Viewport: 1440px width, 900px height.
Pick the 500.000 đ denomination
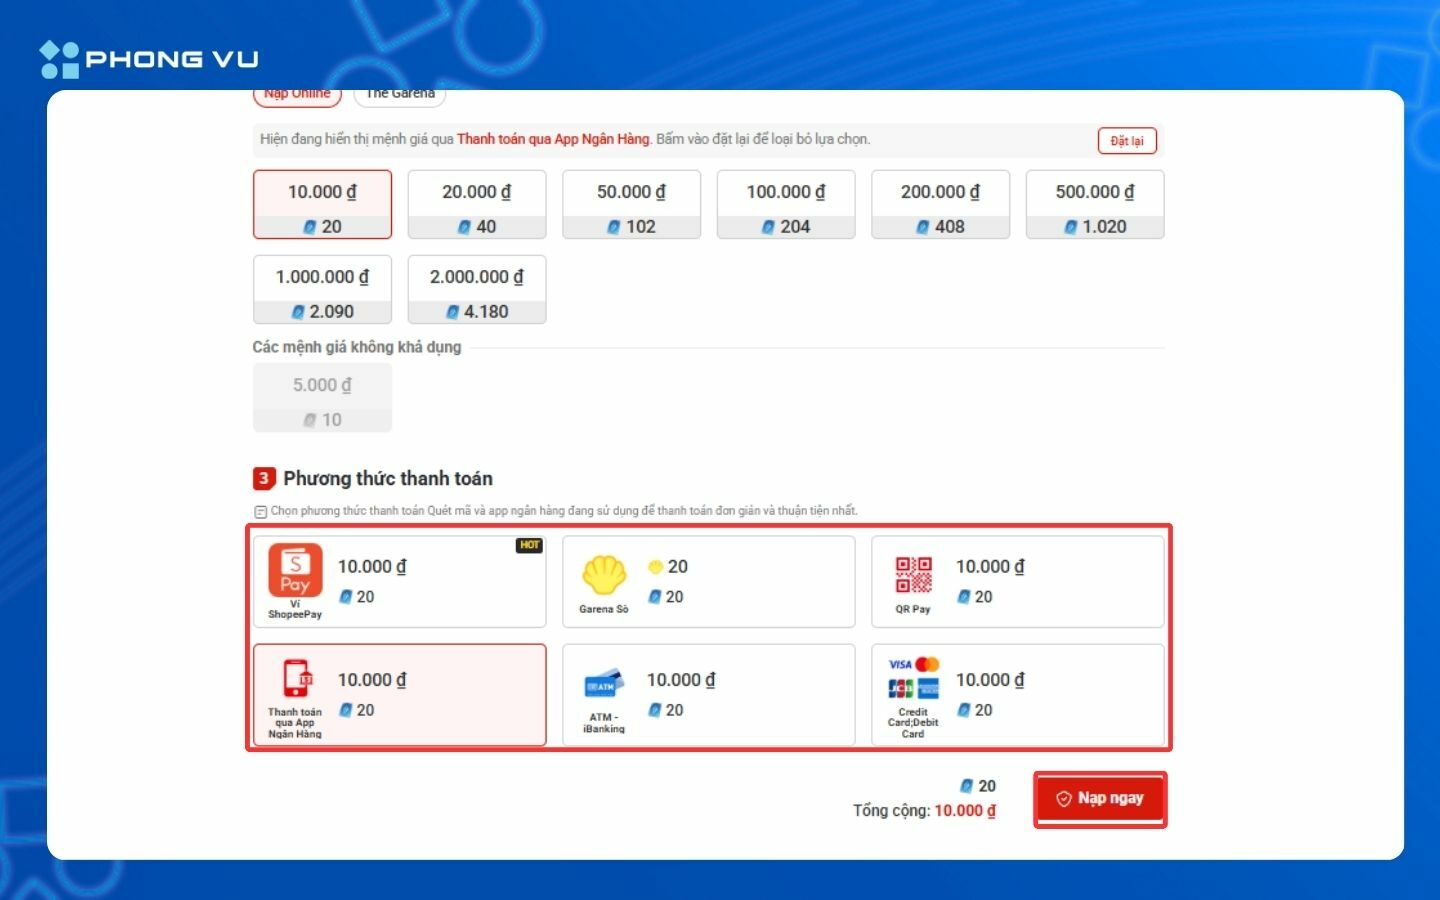(x=1095, y=205)
